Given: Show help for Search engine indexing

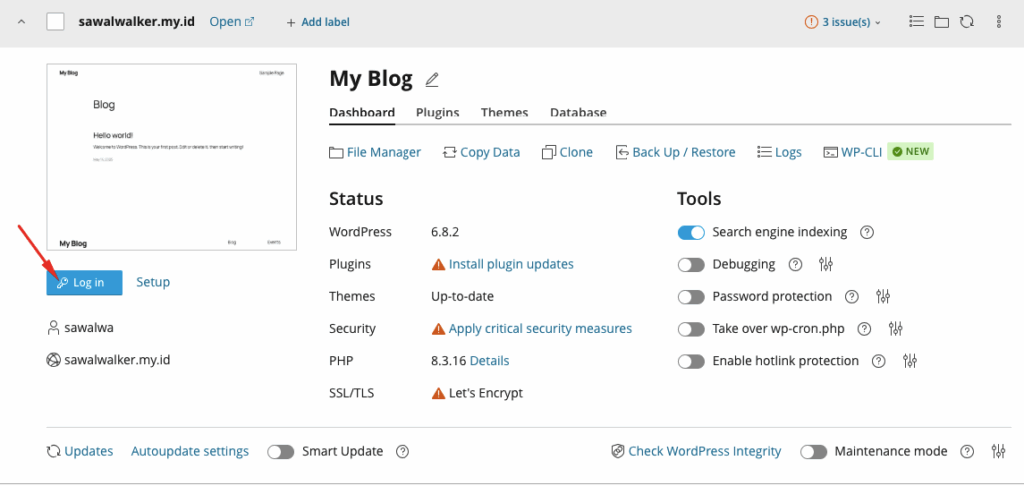Looking at the screenshot, I should point(867,232).
